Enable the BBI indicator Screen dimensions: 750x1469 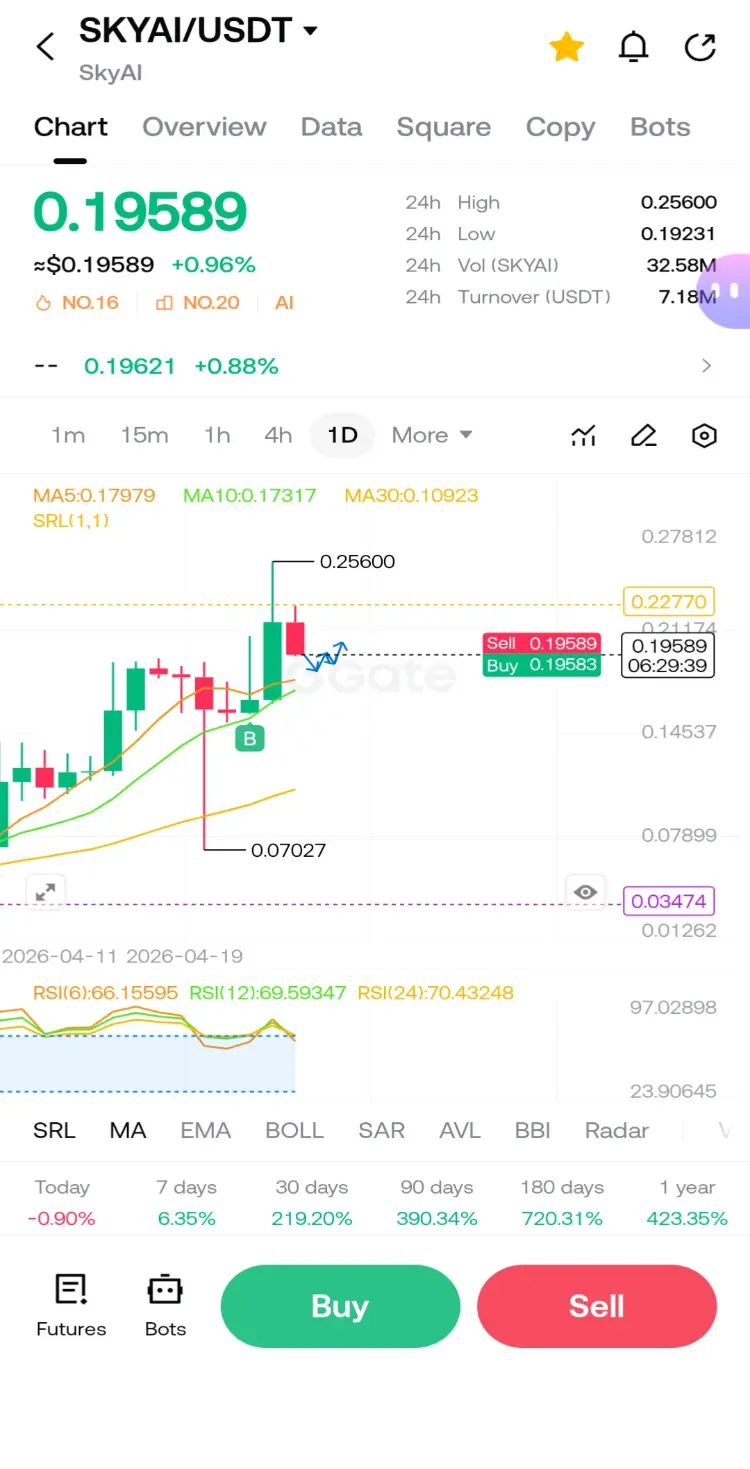click(533, 1130)
